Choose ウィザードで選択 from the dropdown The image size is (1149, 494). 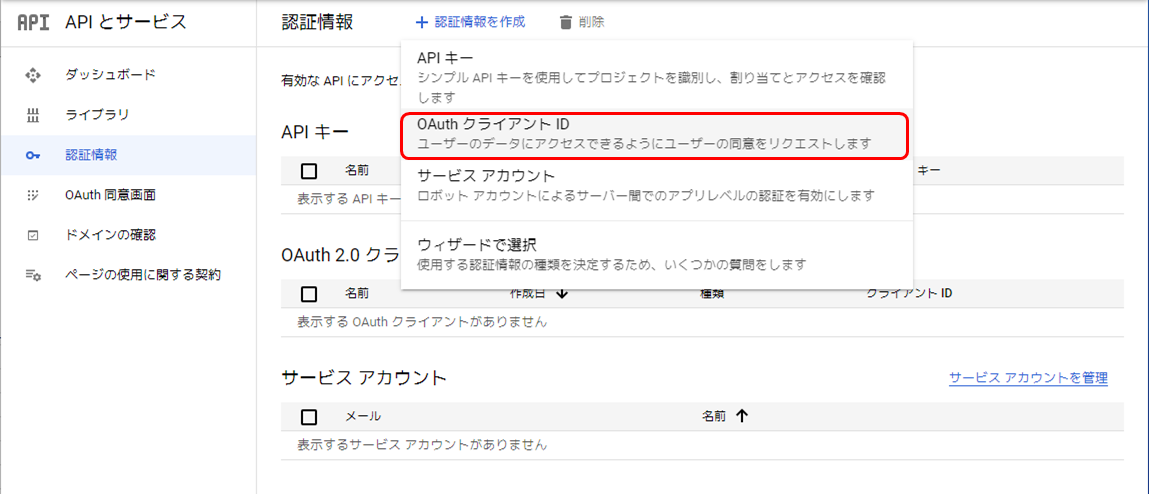657,253
